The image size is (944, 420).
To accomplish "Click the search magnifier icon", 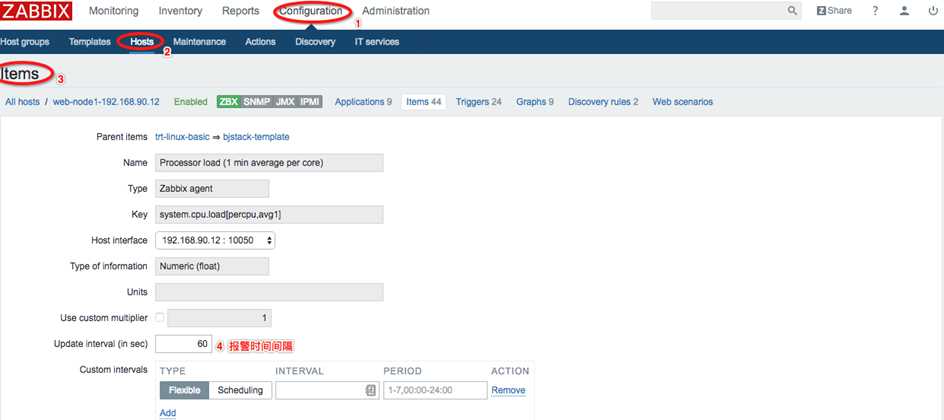I will tap(792, 11).
